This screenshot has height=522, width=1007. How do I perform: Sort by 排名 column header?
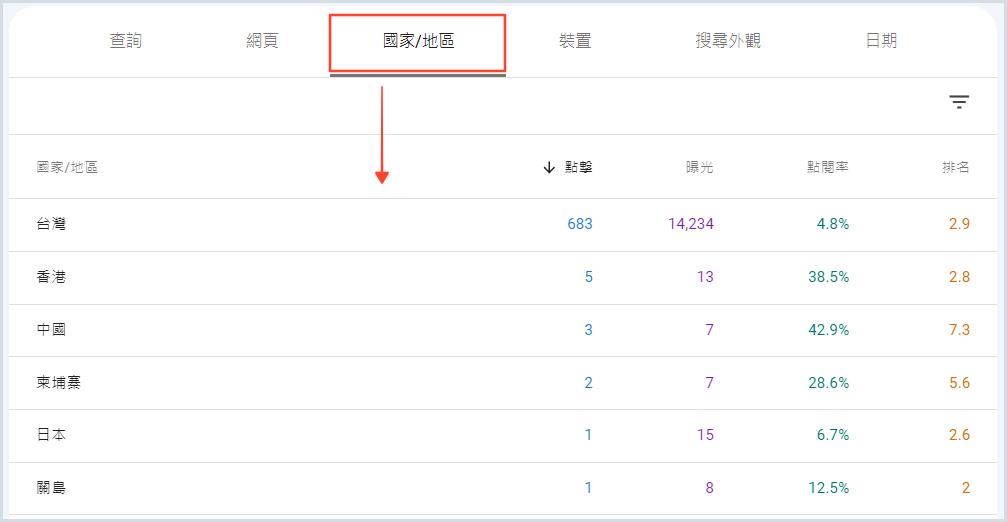click(x=955, y=168)
